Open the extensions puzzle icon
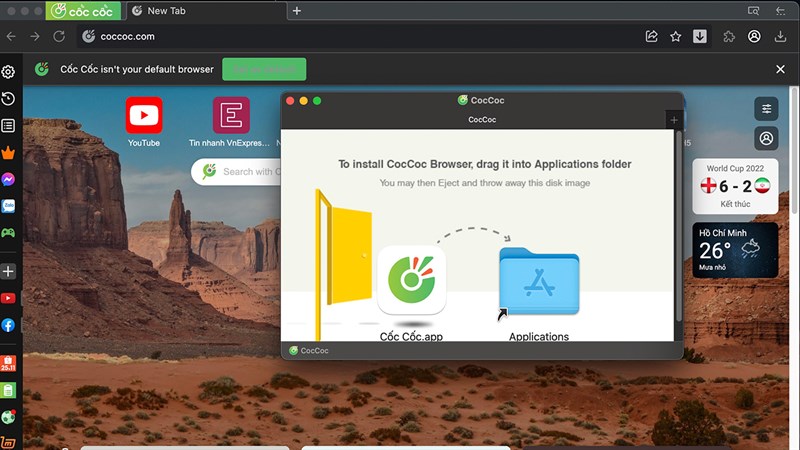 [729, 36]
